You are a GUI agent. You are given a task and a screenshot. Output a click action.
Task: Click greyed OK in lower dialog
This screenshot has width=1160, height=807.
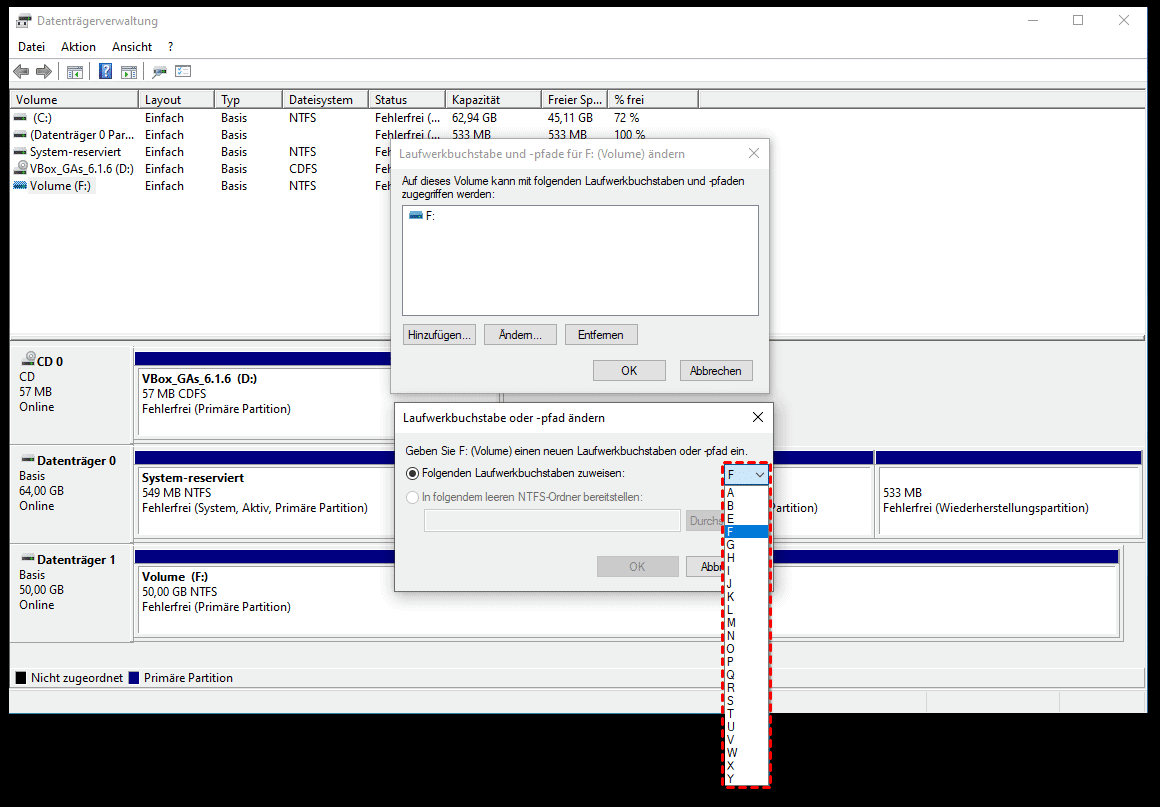[637, 567]
